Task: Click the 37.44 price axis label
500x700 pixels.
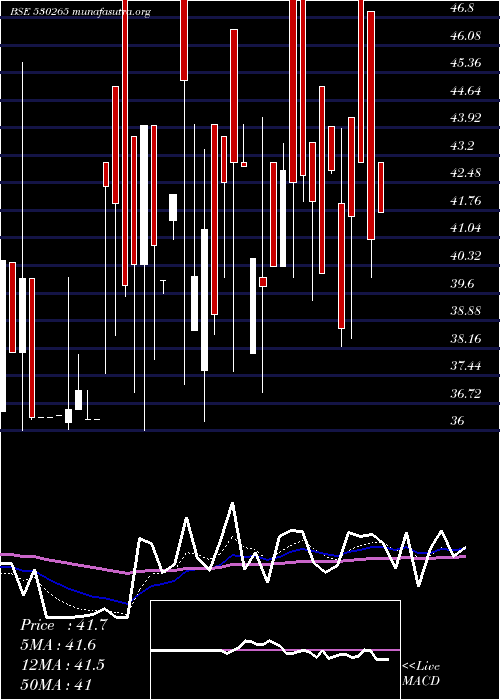Action: point(466,366)
